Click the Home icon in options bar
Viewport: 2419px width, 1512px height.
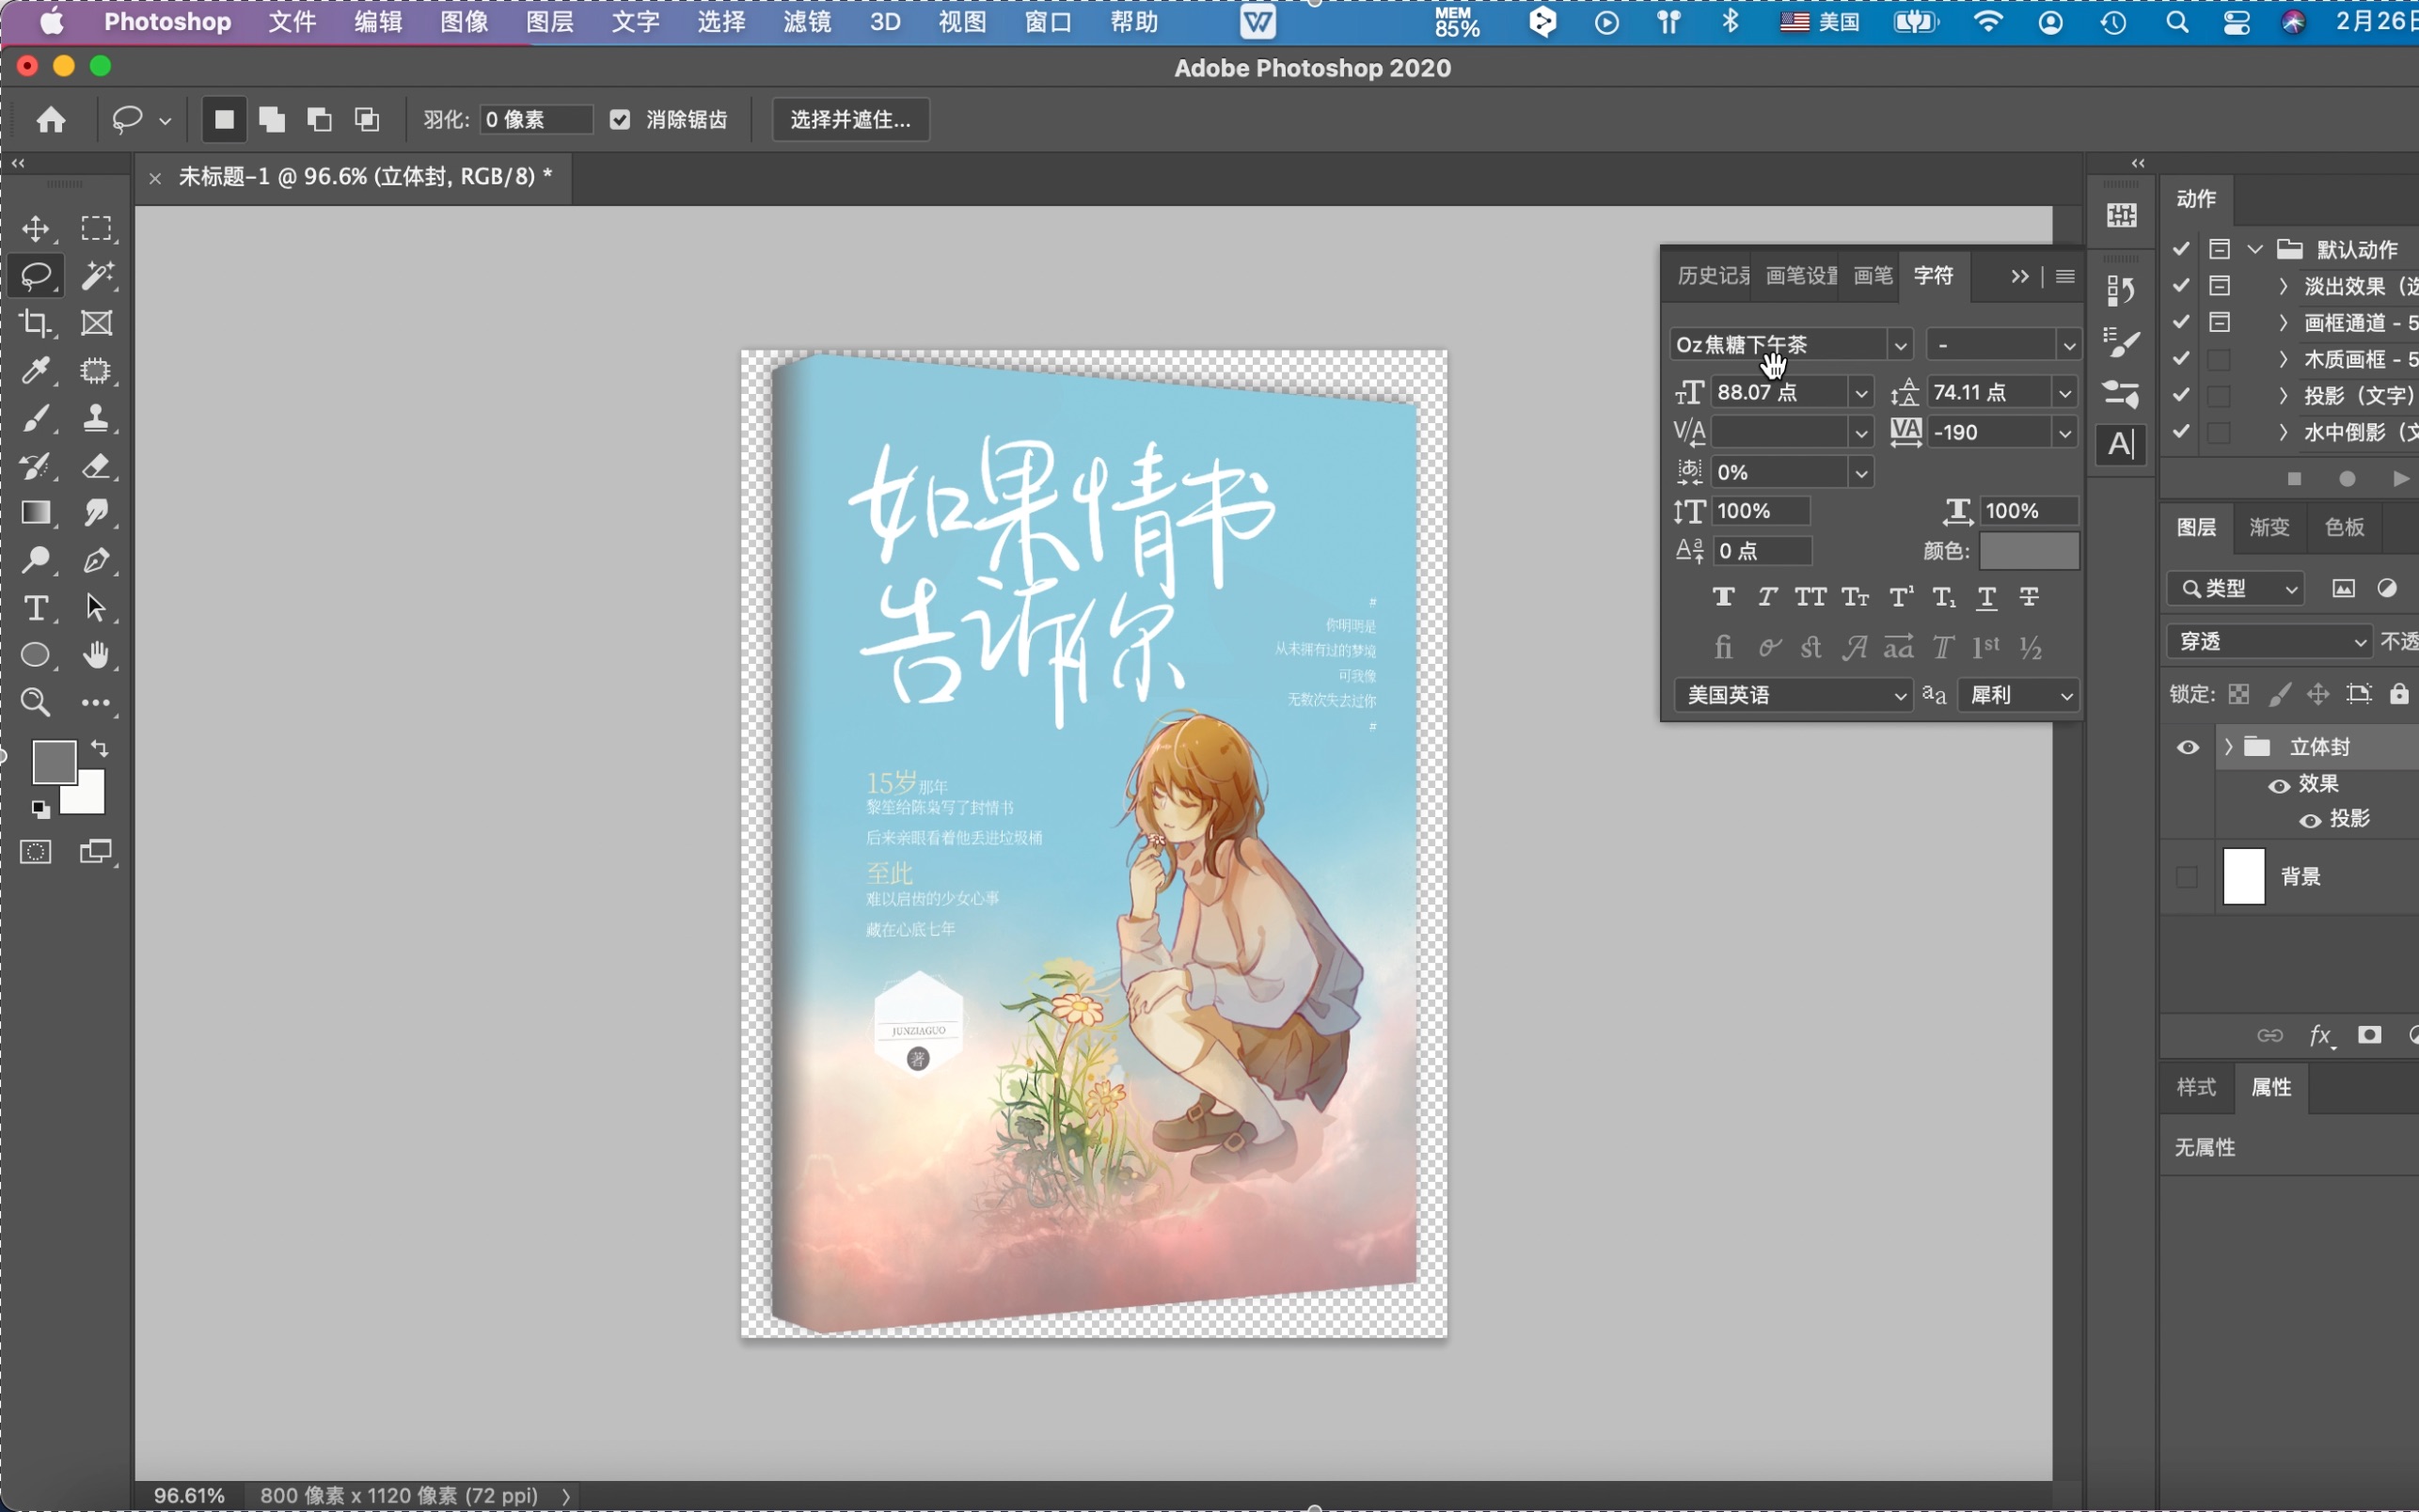pos(51,120)
